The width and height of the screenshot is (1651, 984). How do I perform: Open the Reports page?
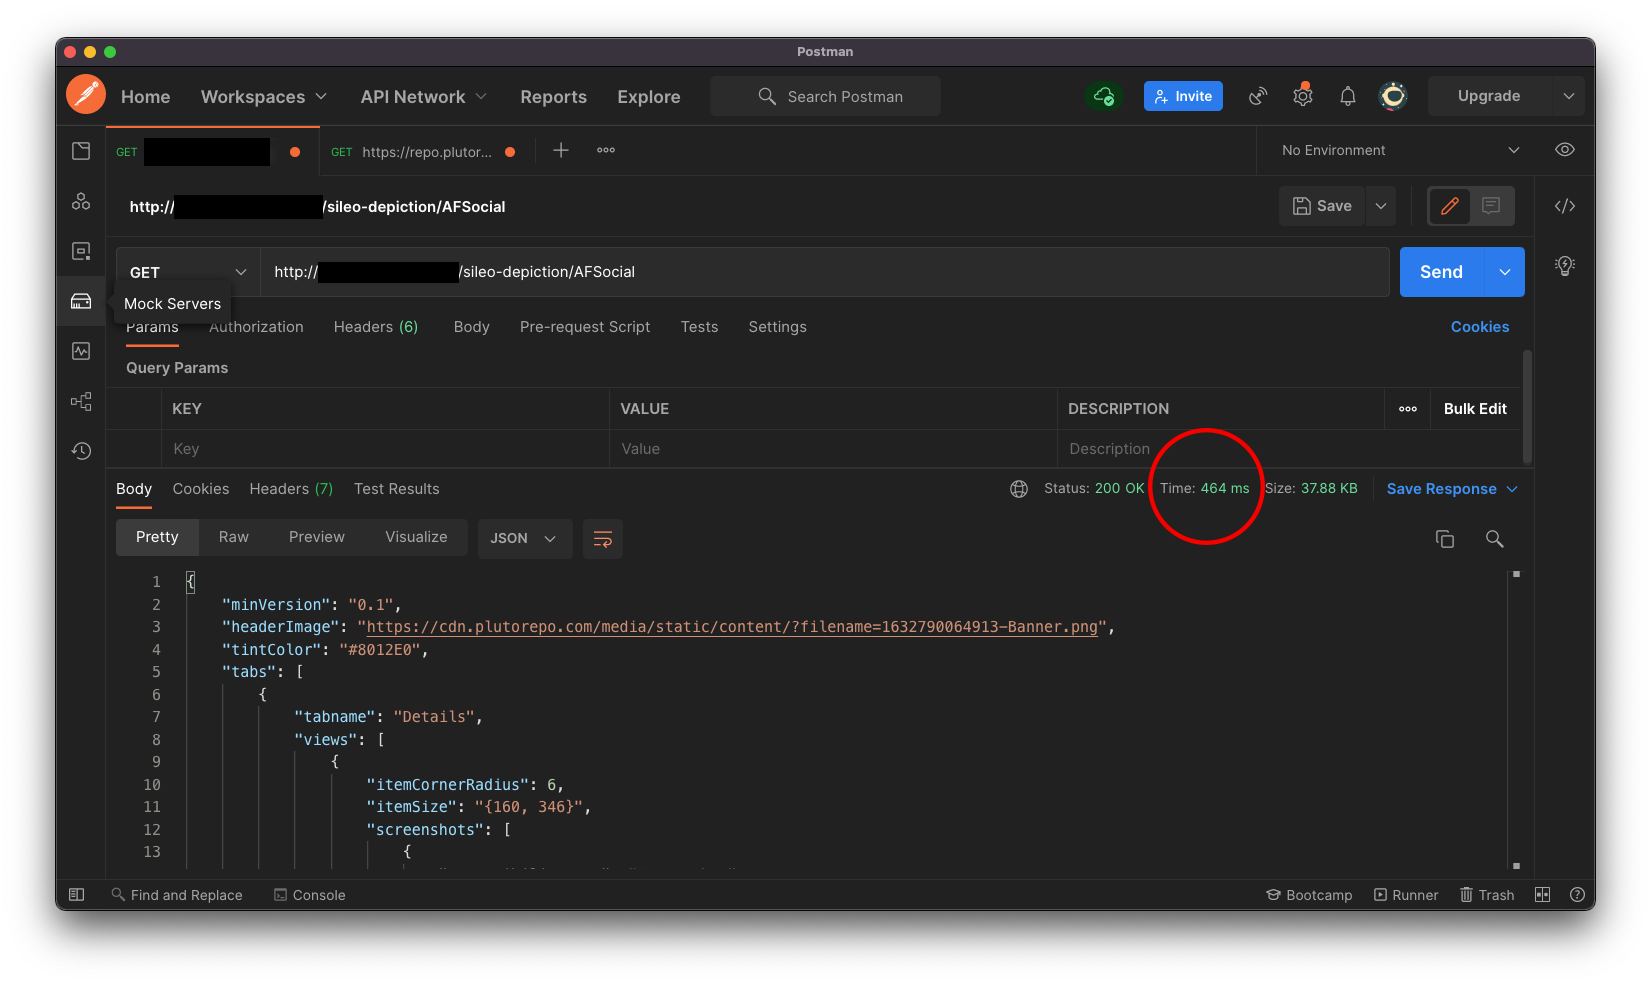coord(553,97)
